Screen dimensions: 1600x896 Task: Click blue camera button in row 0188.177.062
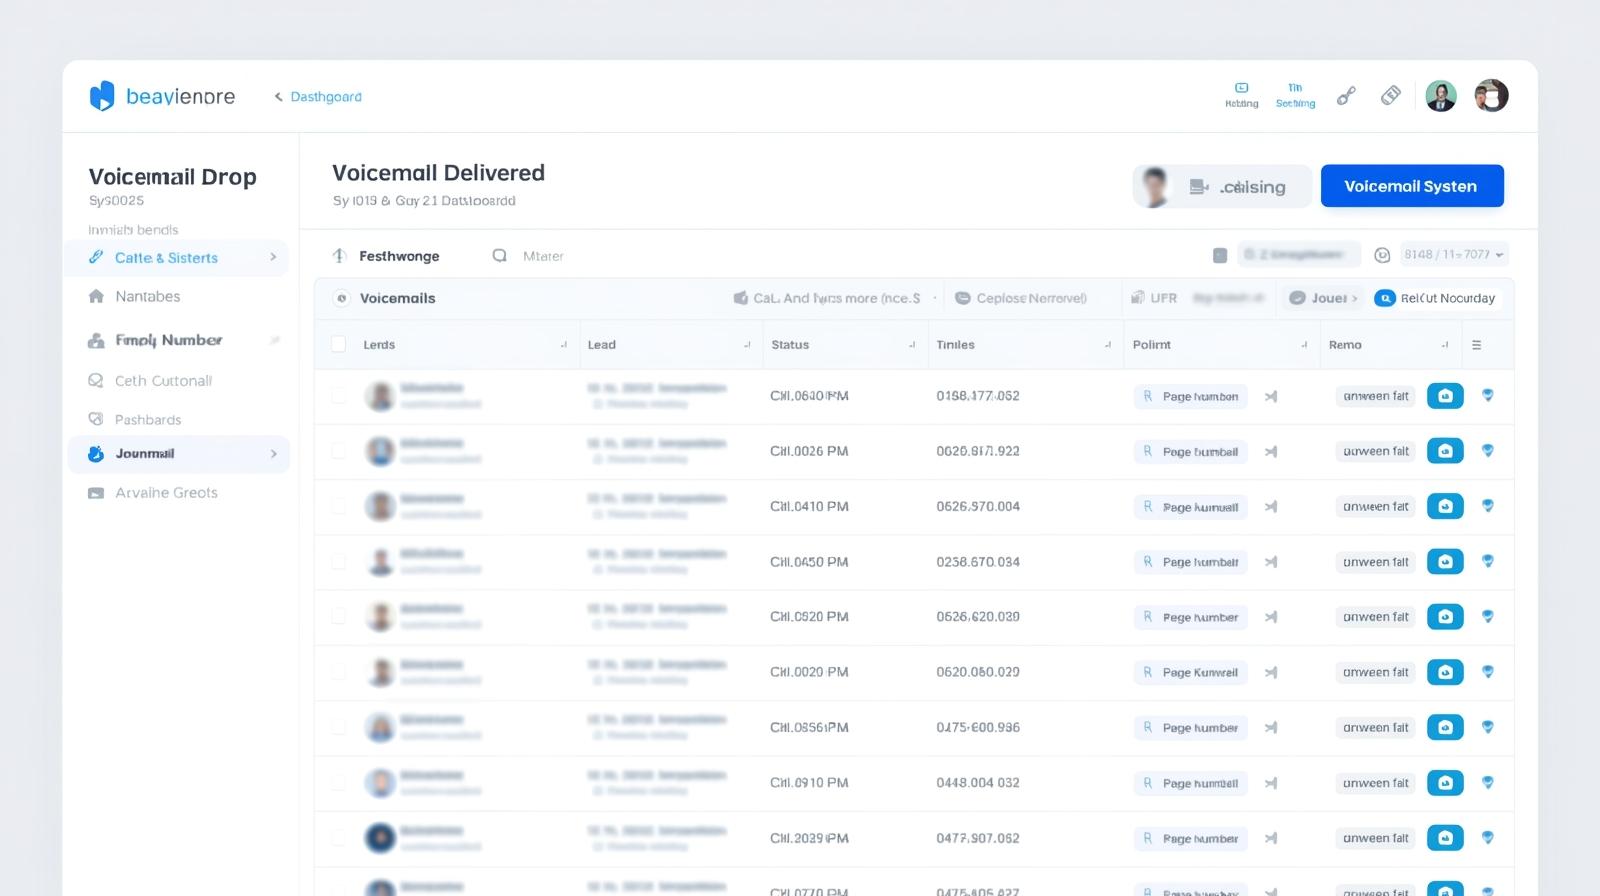click(1445, 396)
